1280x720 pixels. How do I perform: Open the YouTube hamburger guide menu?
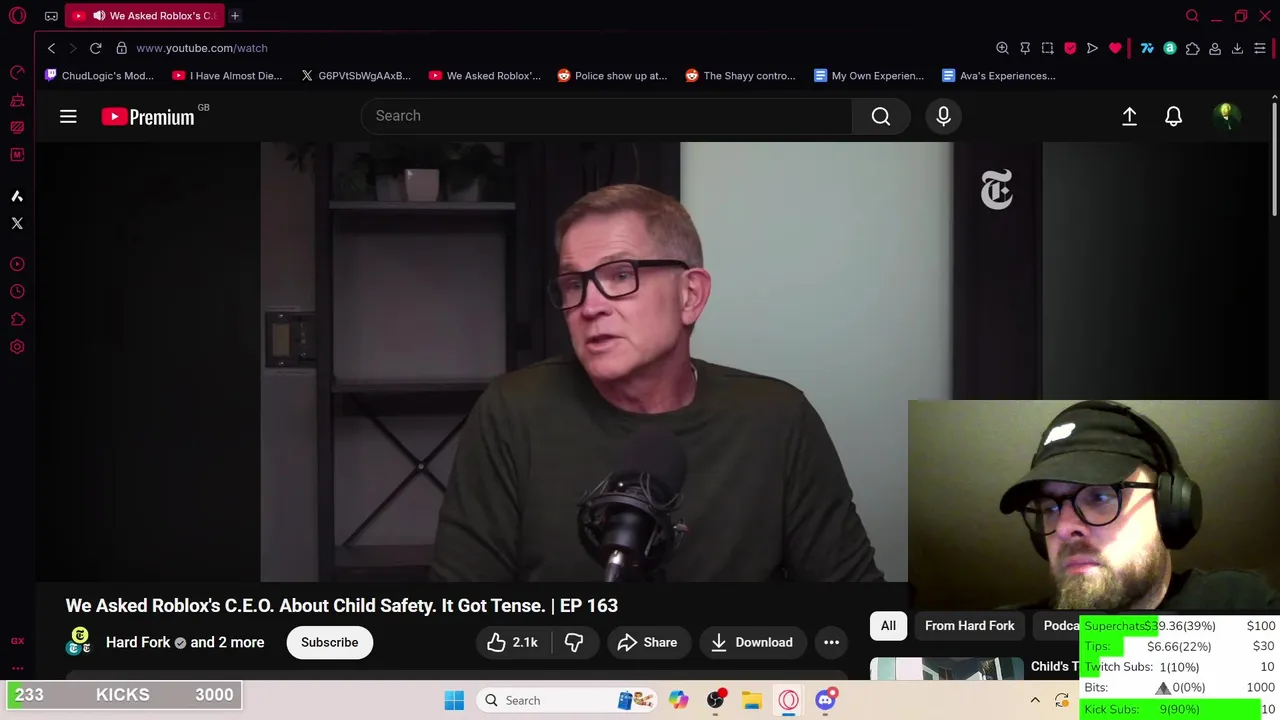68,117
